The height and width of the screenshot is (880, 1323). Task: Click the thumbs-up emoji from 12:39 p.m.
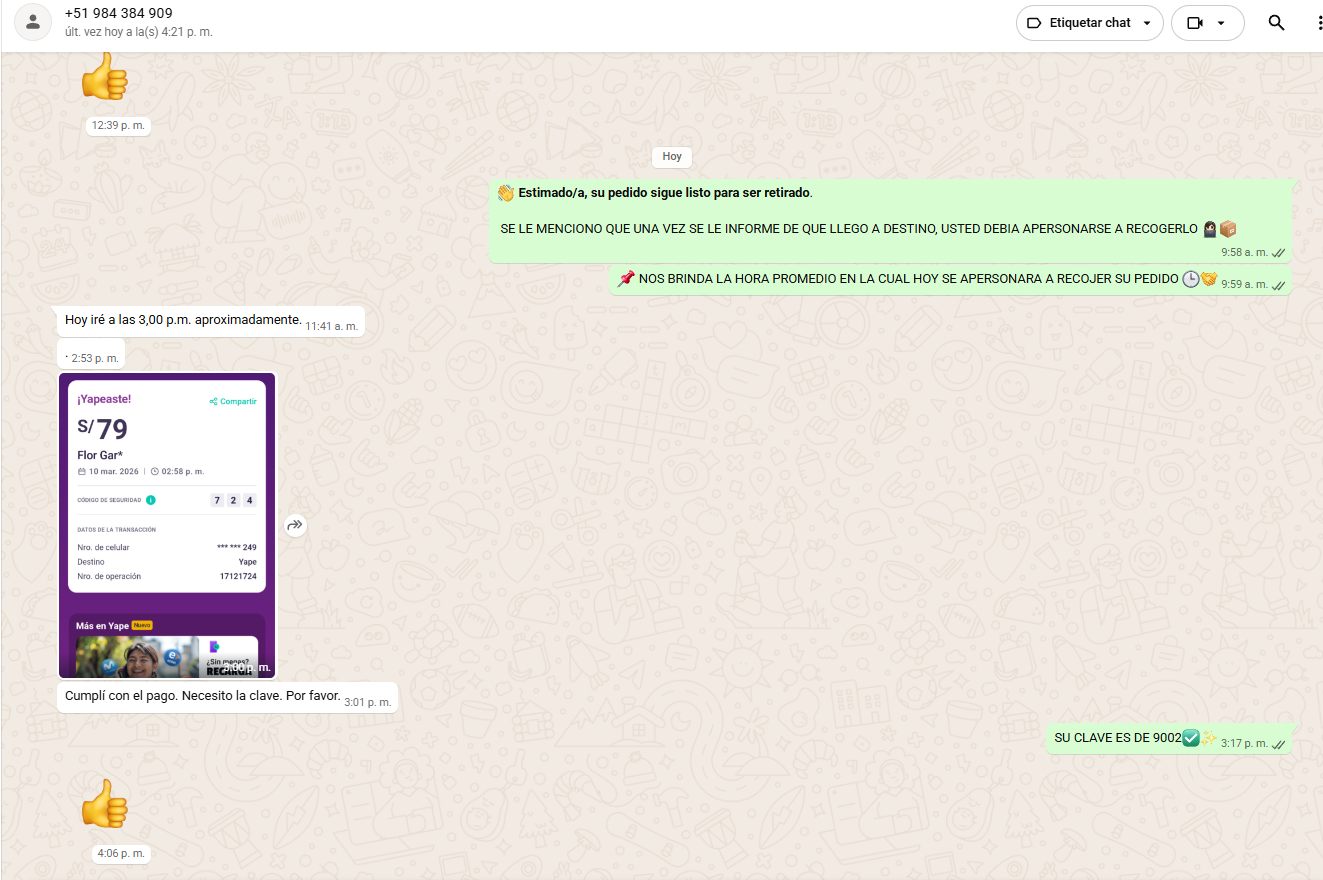coord(104,77)
